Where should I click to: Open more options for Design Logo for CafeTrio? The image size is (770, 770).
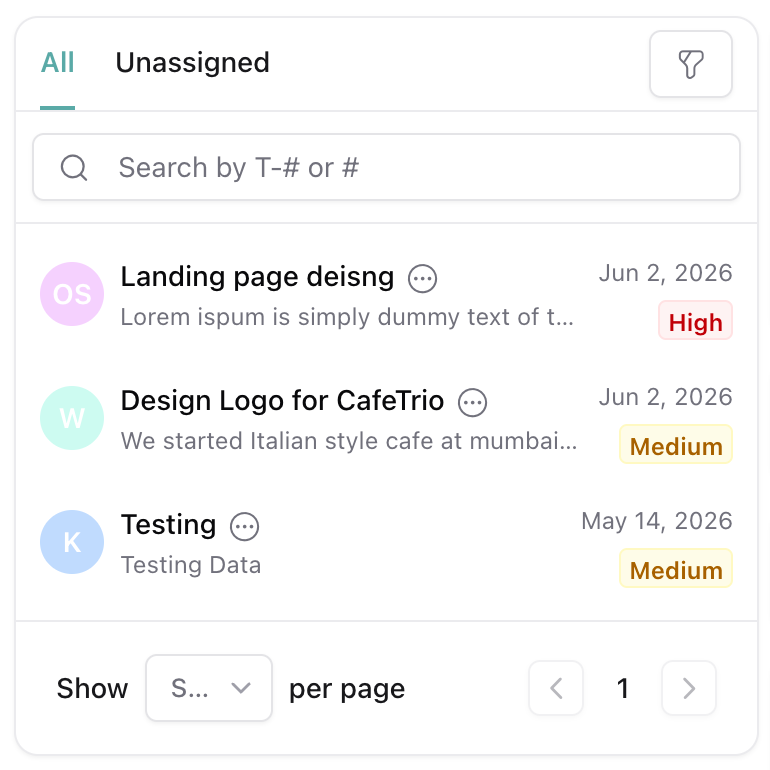tap(472, 403)
